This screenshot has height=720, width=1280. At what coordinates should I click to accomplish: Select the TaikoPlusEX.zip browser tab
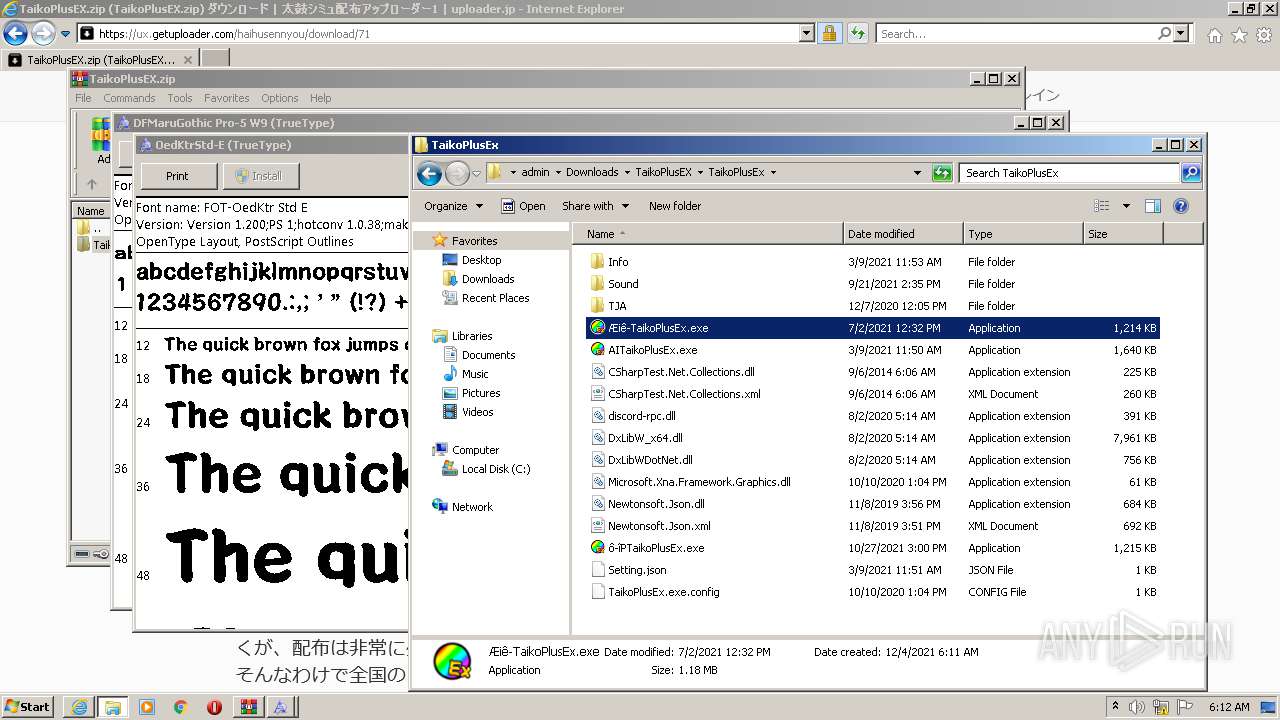click(99, 60)
